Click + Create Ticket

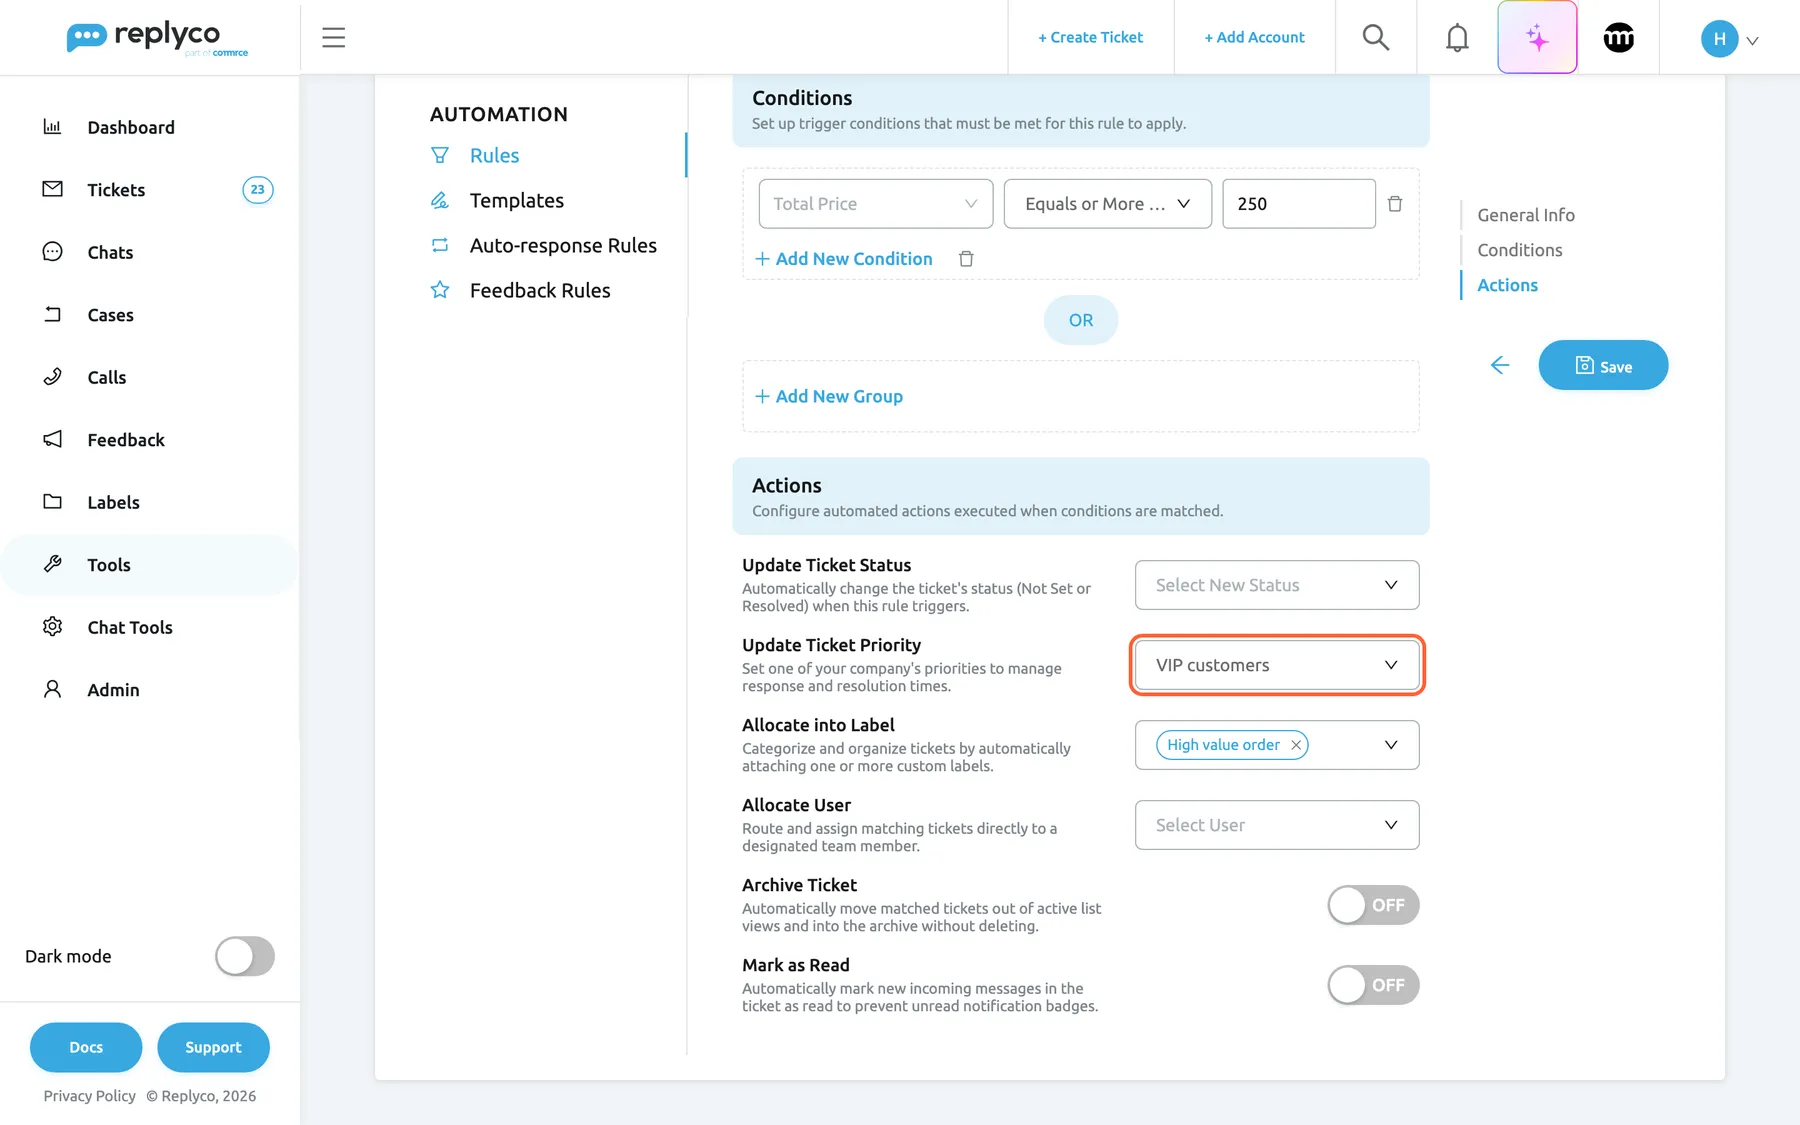coord(1090,37)
